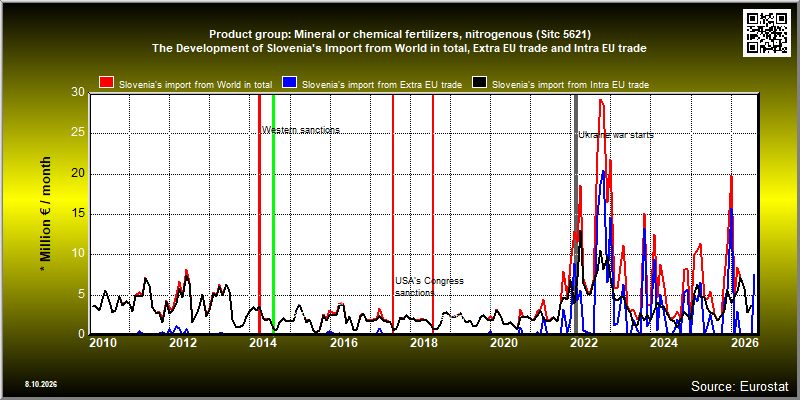This screenshot has height=400, width=800.
Task: Click the x-axis year label 2022
Action: tap(583, 342)
